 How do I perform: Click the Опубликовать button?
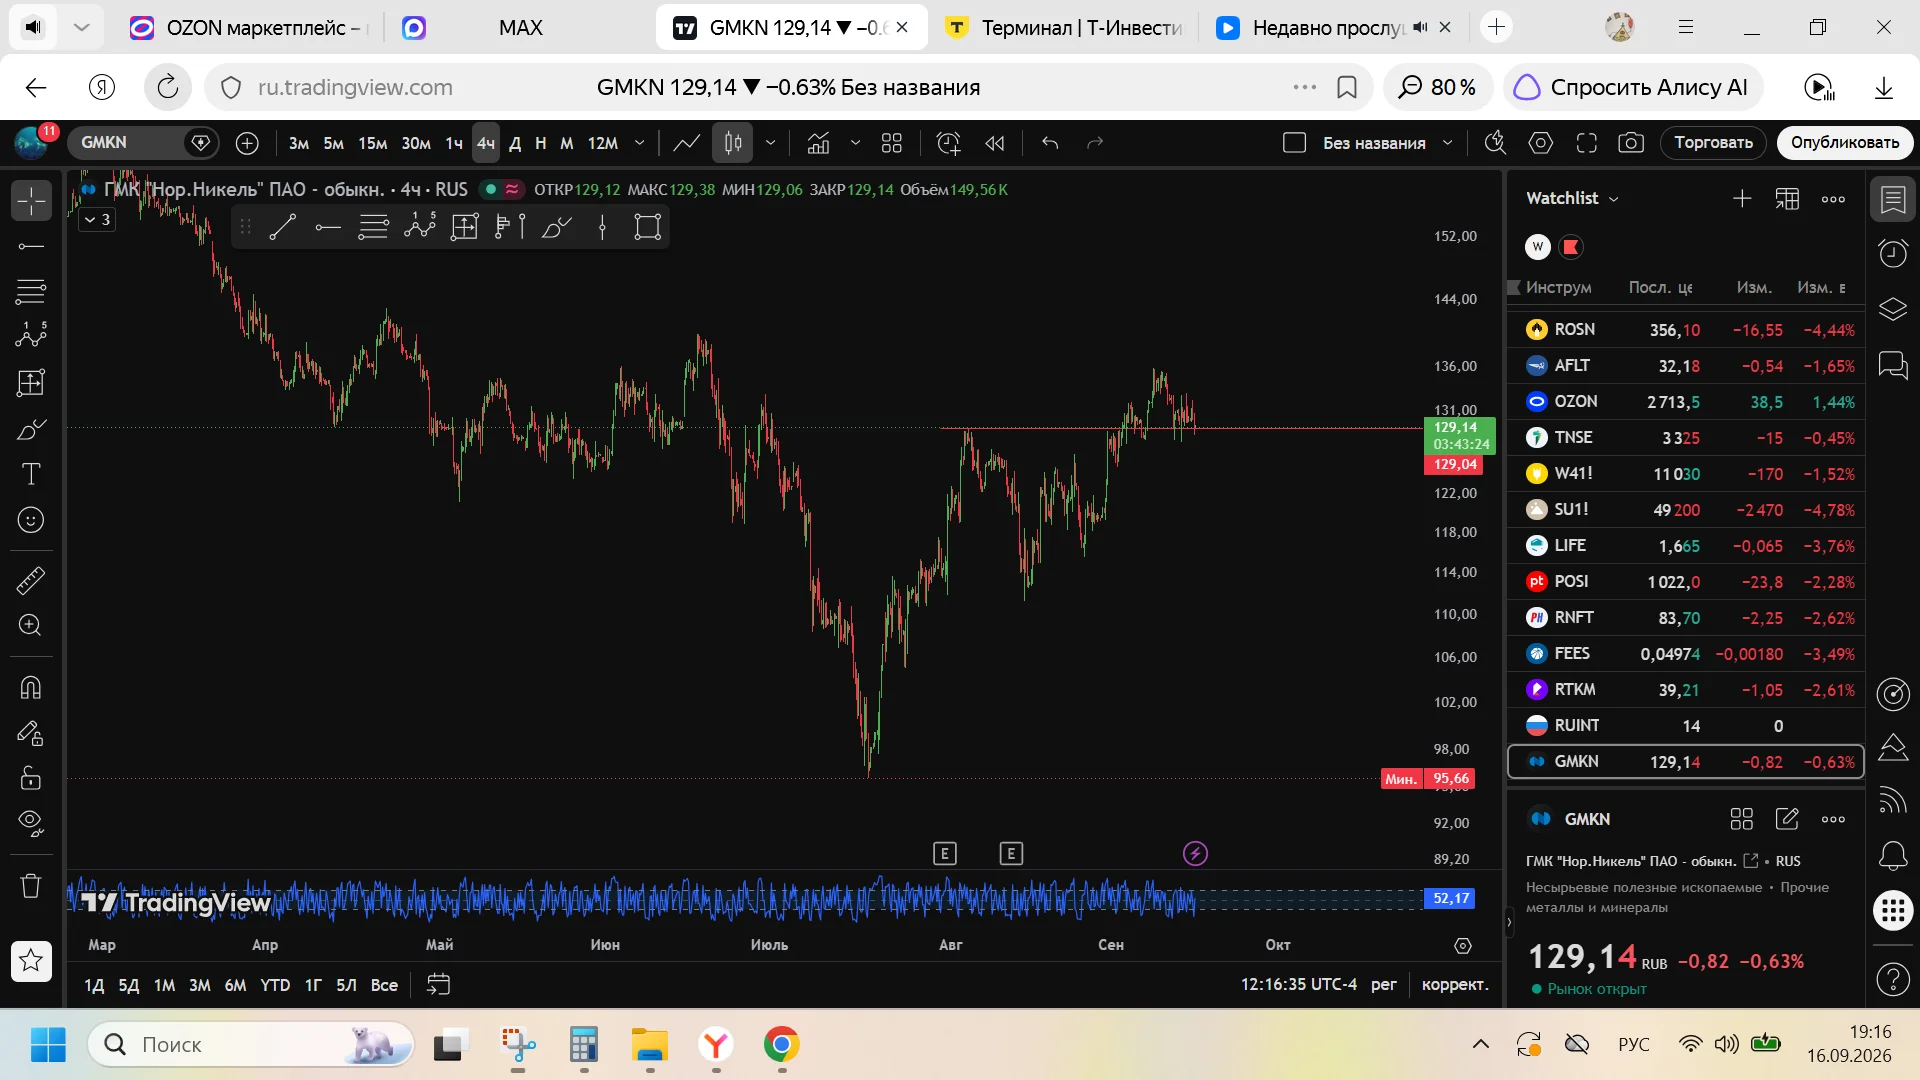click(1845, 143)
